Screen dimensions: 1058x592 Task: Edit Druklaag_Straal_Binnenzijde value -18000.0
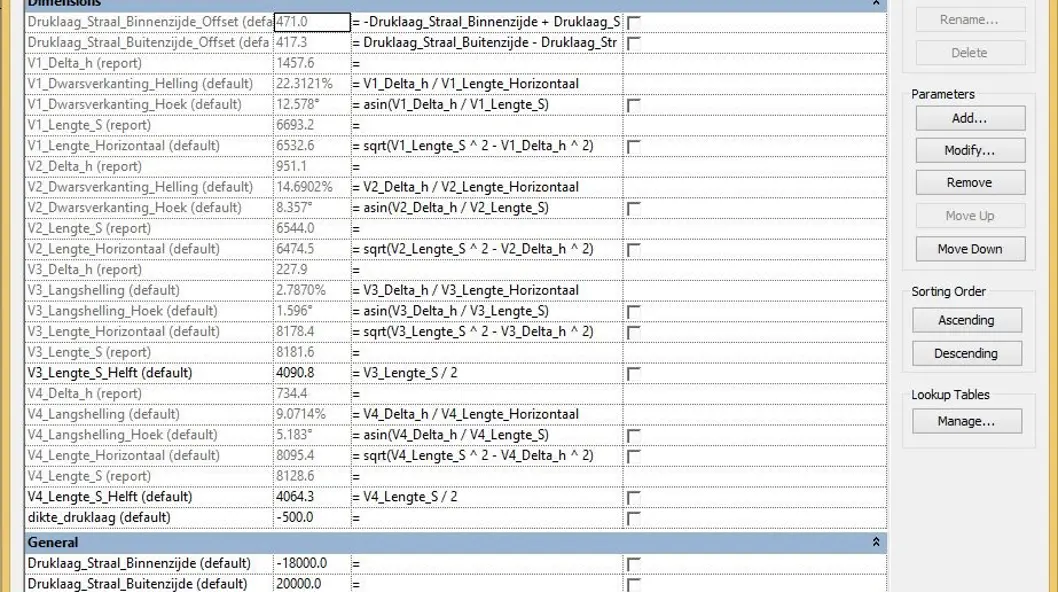(312, 564)
